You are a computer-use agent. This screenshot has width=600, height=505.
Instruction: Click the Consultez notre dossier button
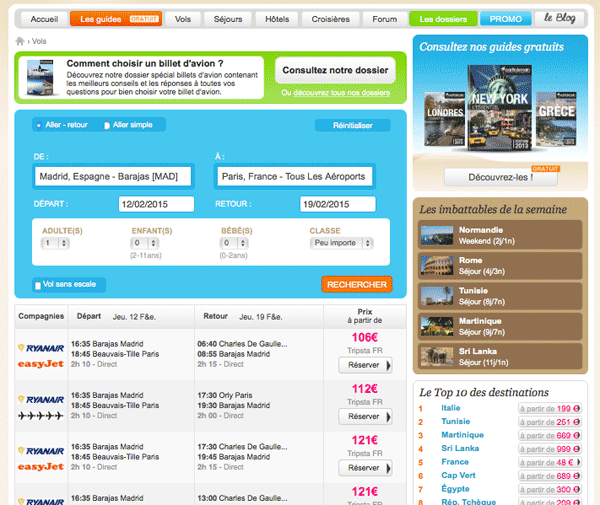tap(335, 70)
